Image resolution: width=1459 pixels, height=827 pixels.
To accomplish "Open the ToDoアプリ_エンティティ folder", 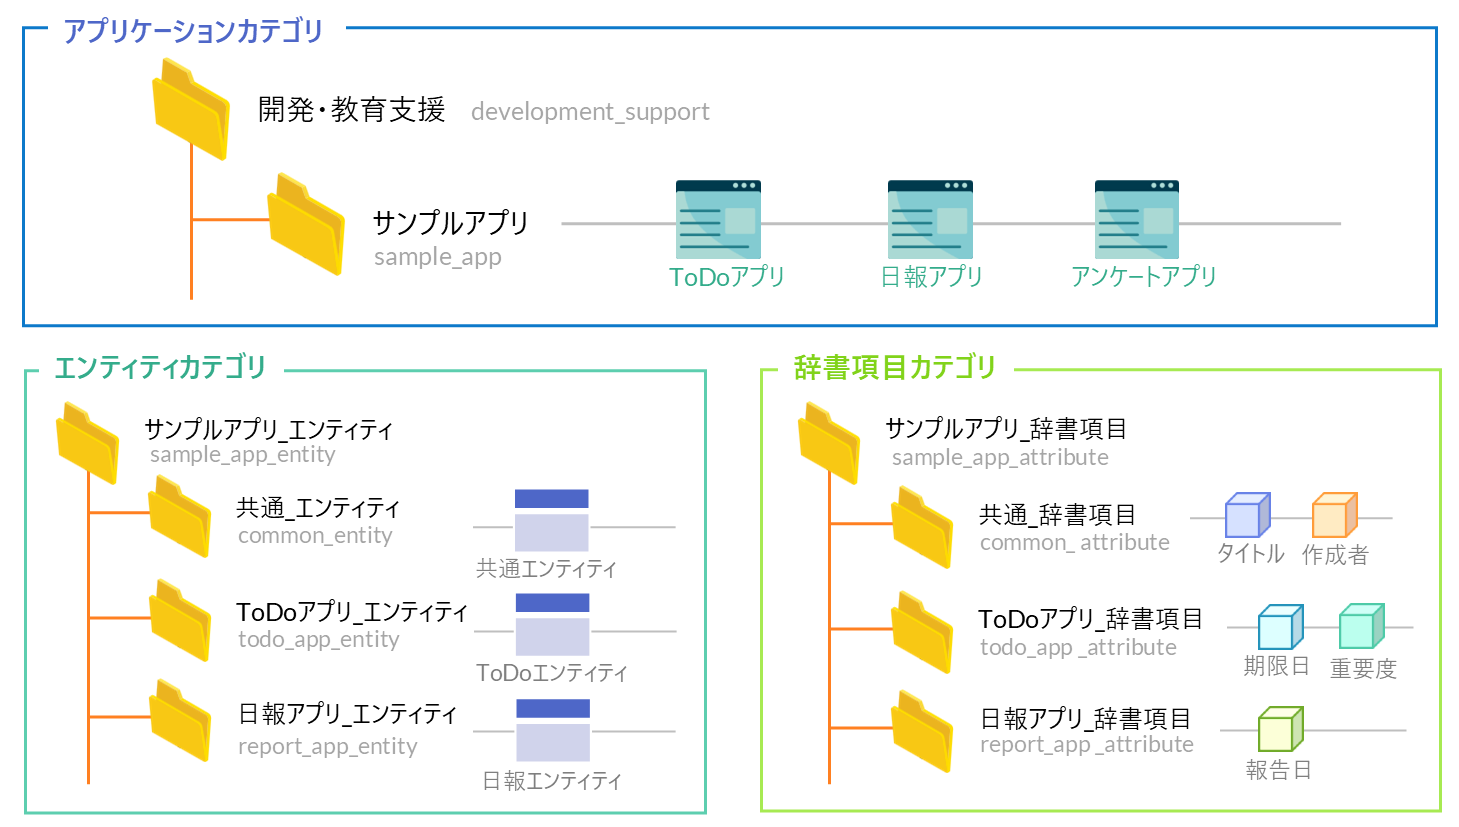I will coord(180,621).
